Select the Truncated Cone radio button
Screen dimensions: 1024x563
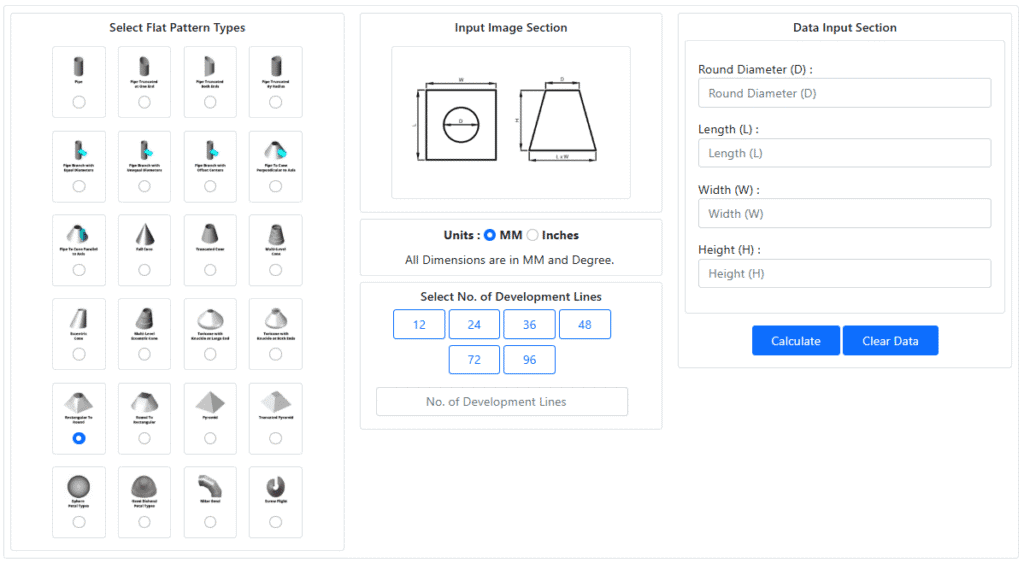pyautogui.click(x=210, y=270)
